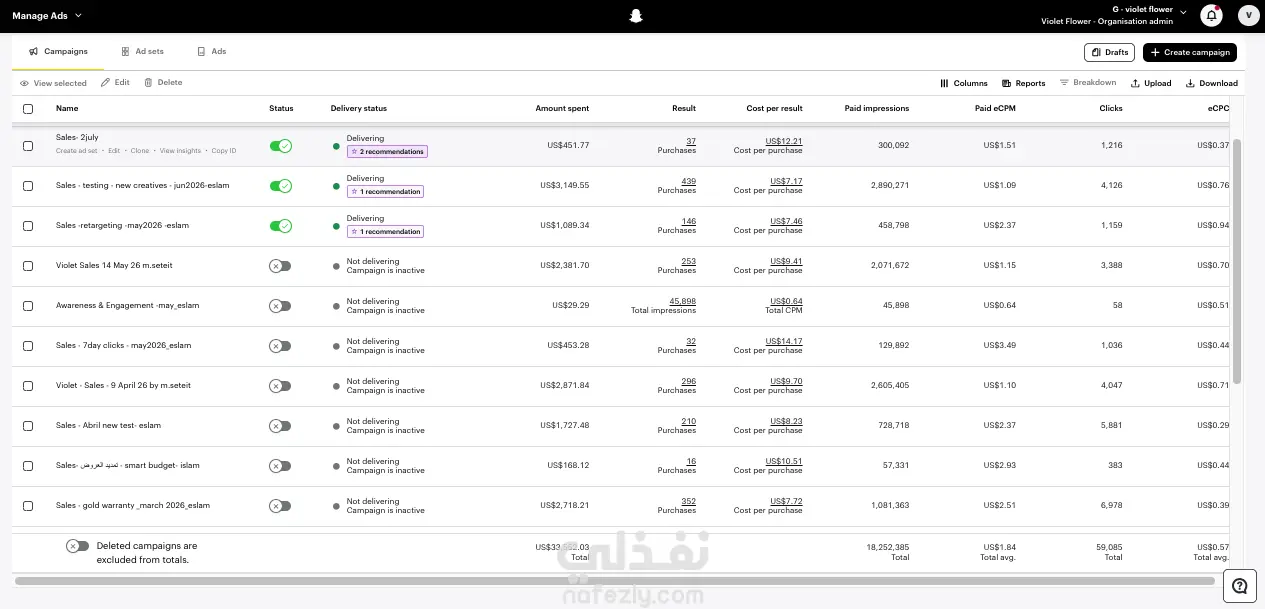This screenshot has width=1265, height=609.
Task: Turn off Sales retargeting may2026 toggle
Action: 281,226
